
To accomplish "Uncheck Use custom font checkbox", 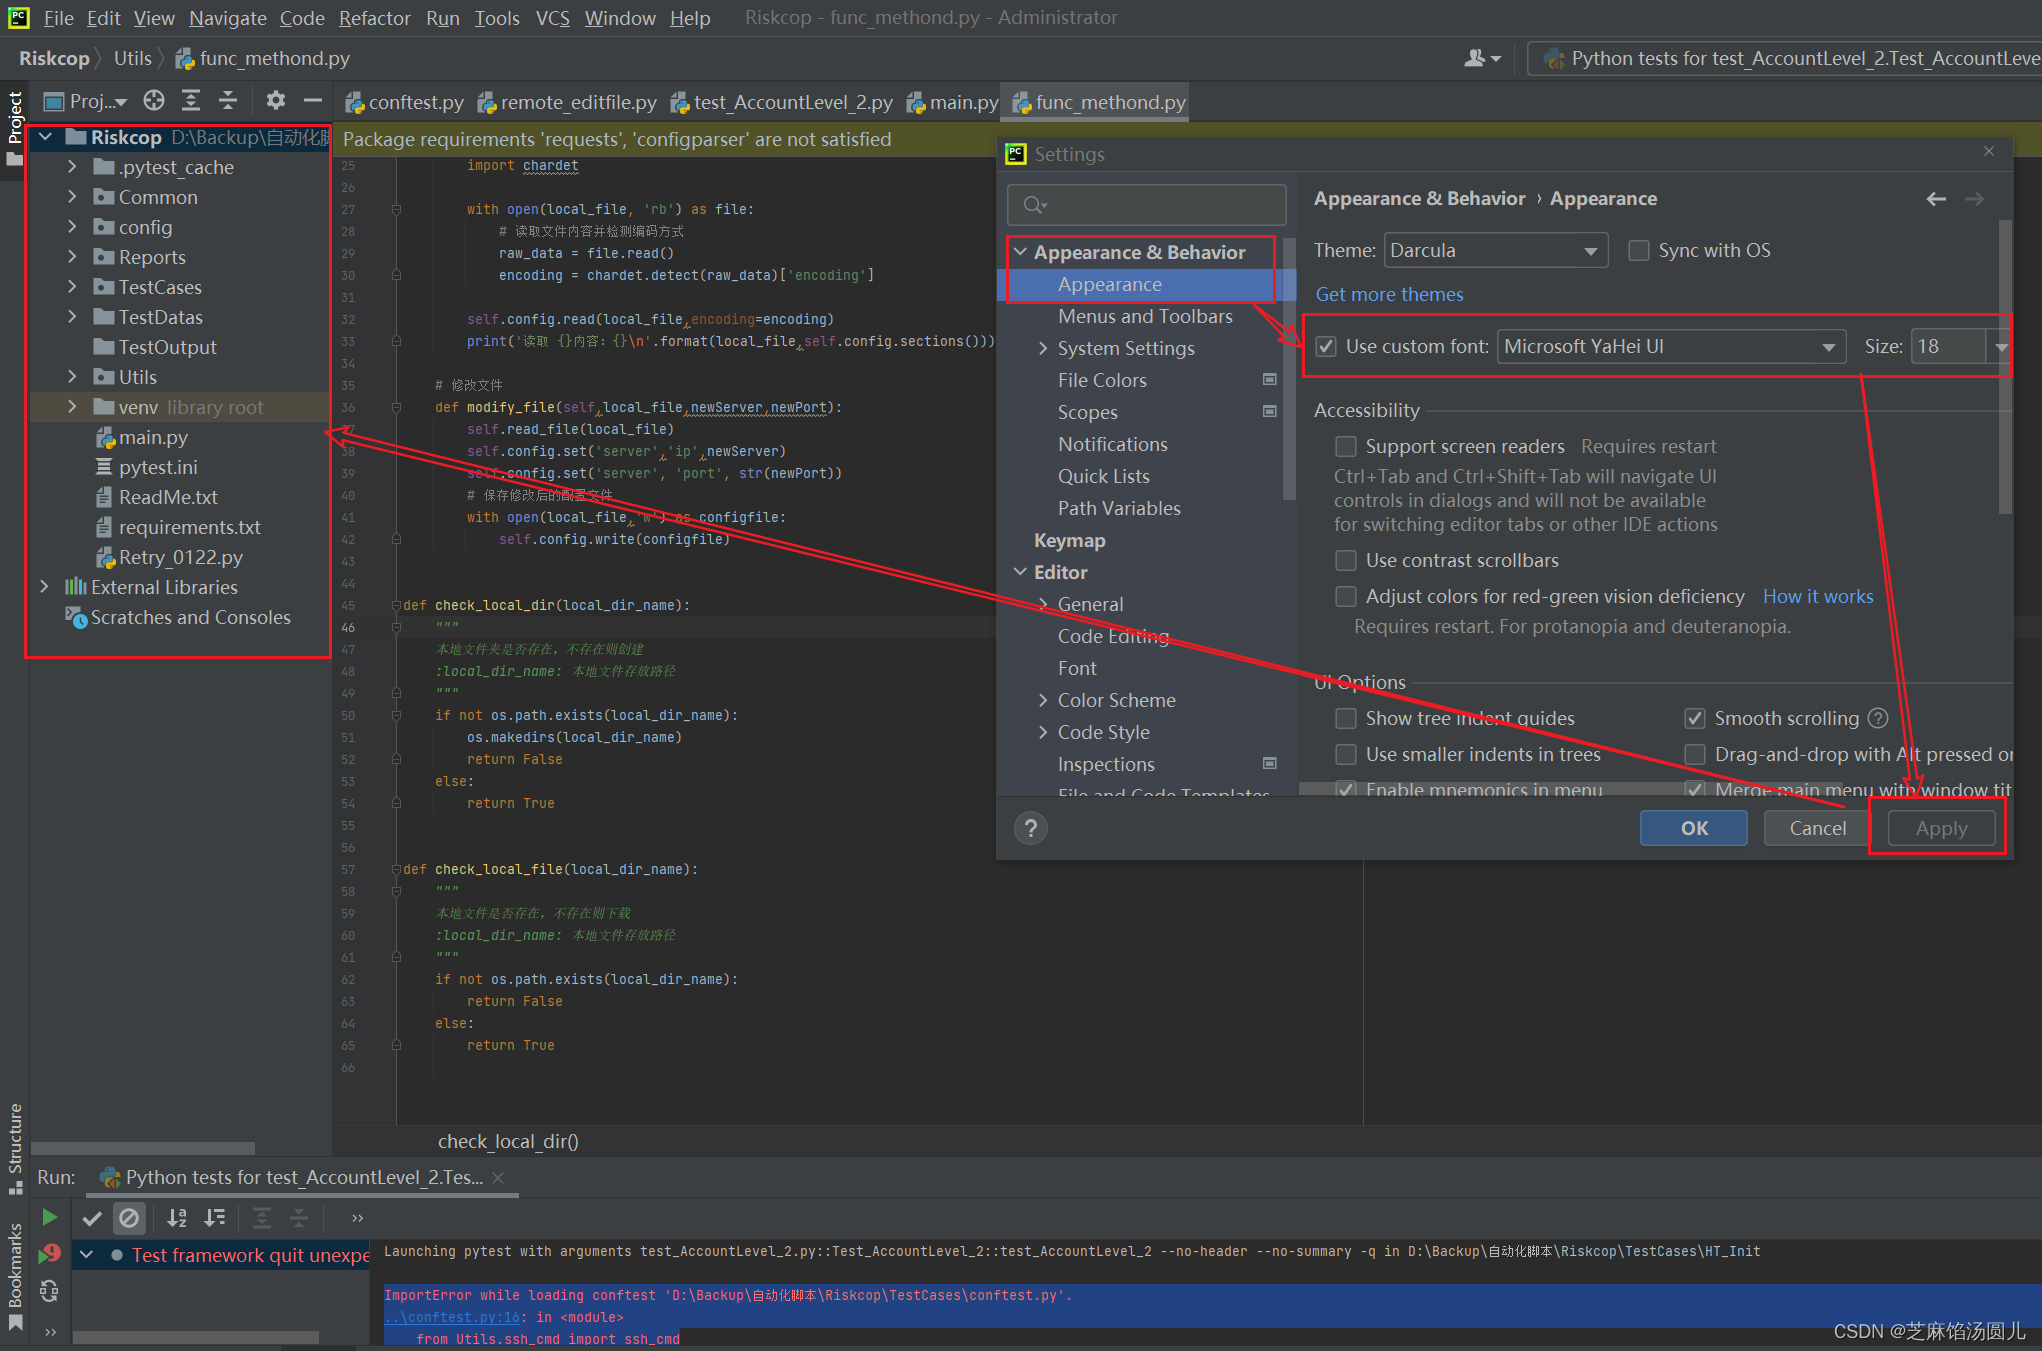I will pos(1326,347).
